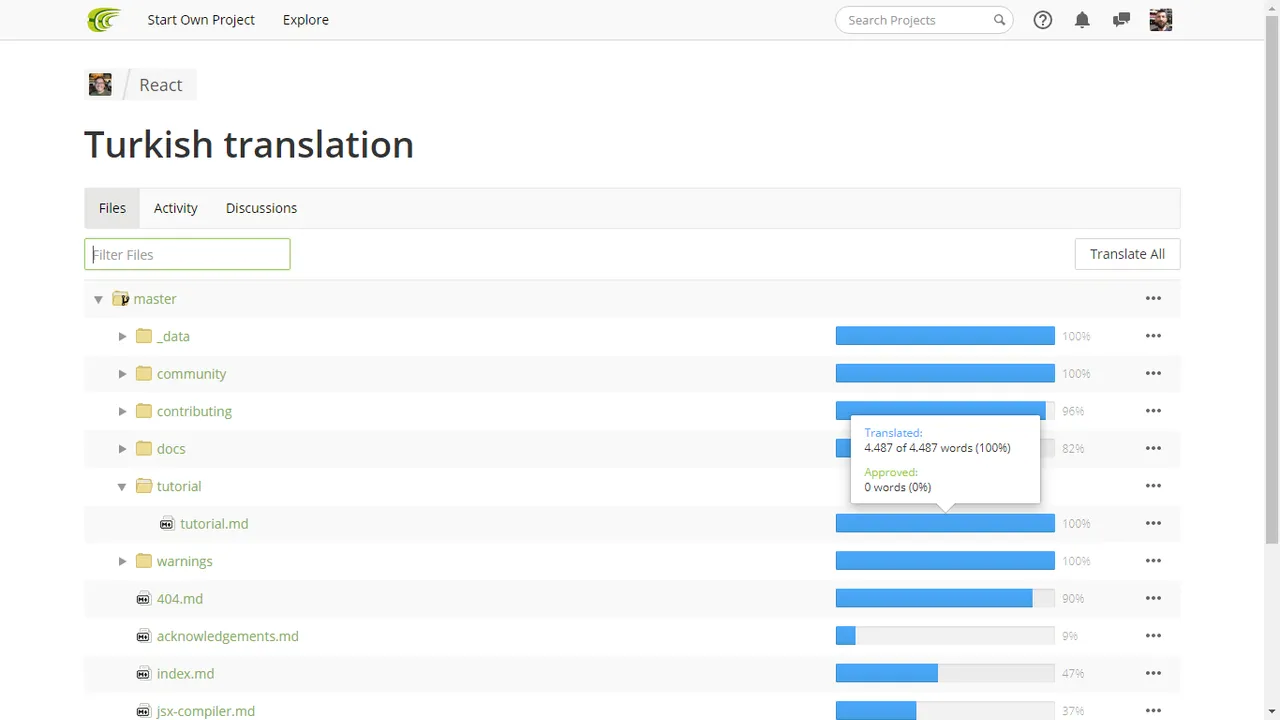The height and width of the screenshot is (720, 1280).
Task: Switch to the Discussions tab
Action: (x=261, y=208)
